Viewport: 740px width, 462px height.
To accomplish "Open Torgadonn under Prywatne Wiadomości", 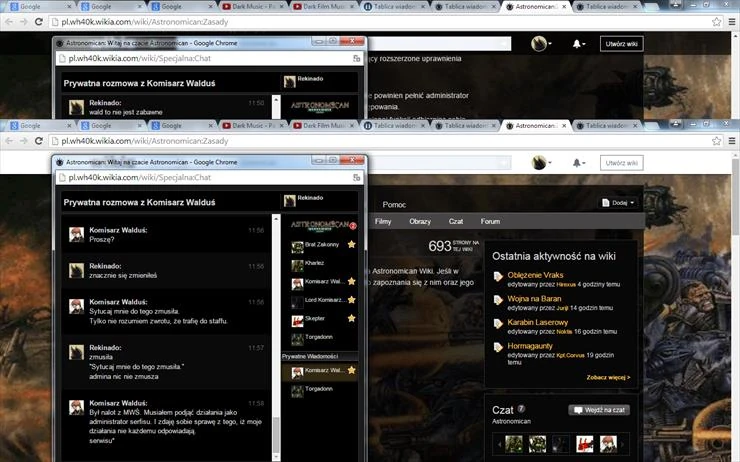I will point(320,390).
